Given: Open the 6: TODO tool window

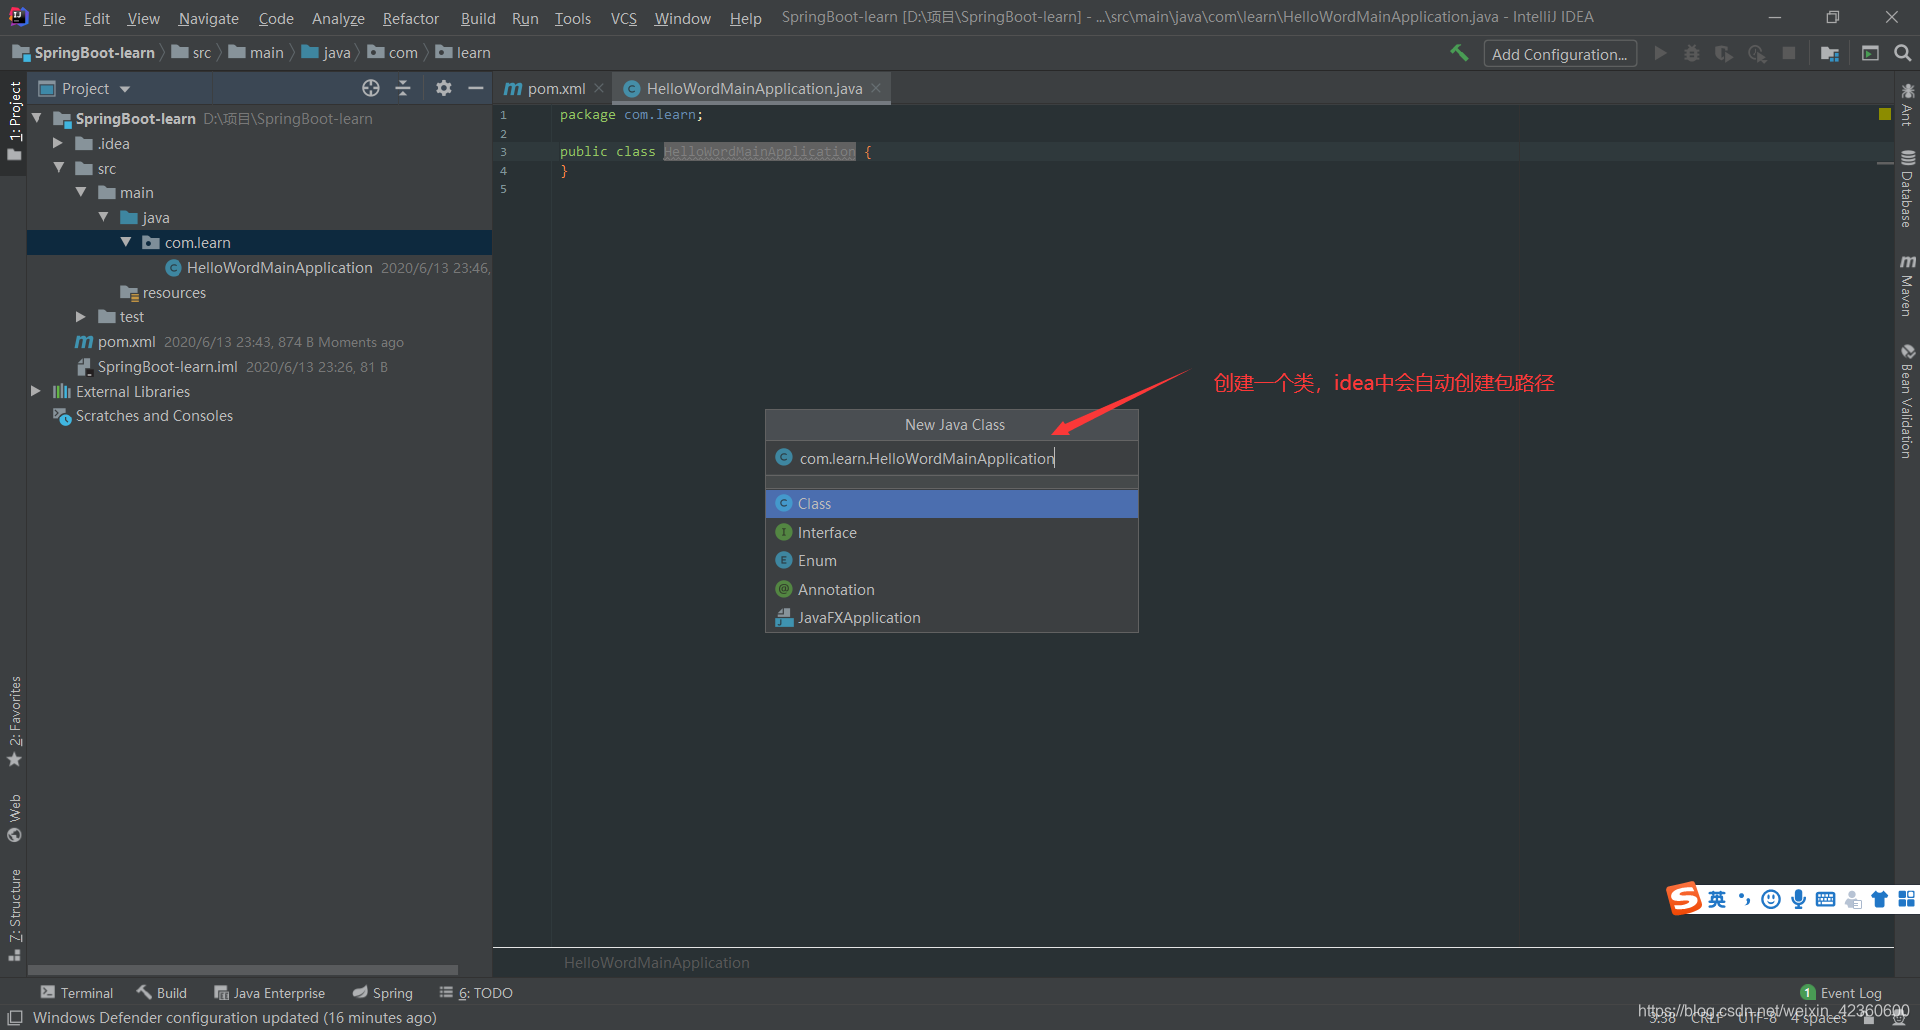Looking at the screenshot, I should coord(476,993).
